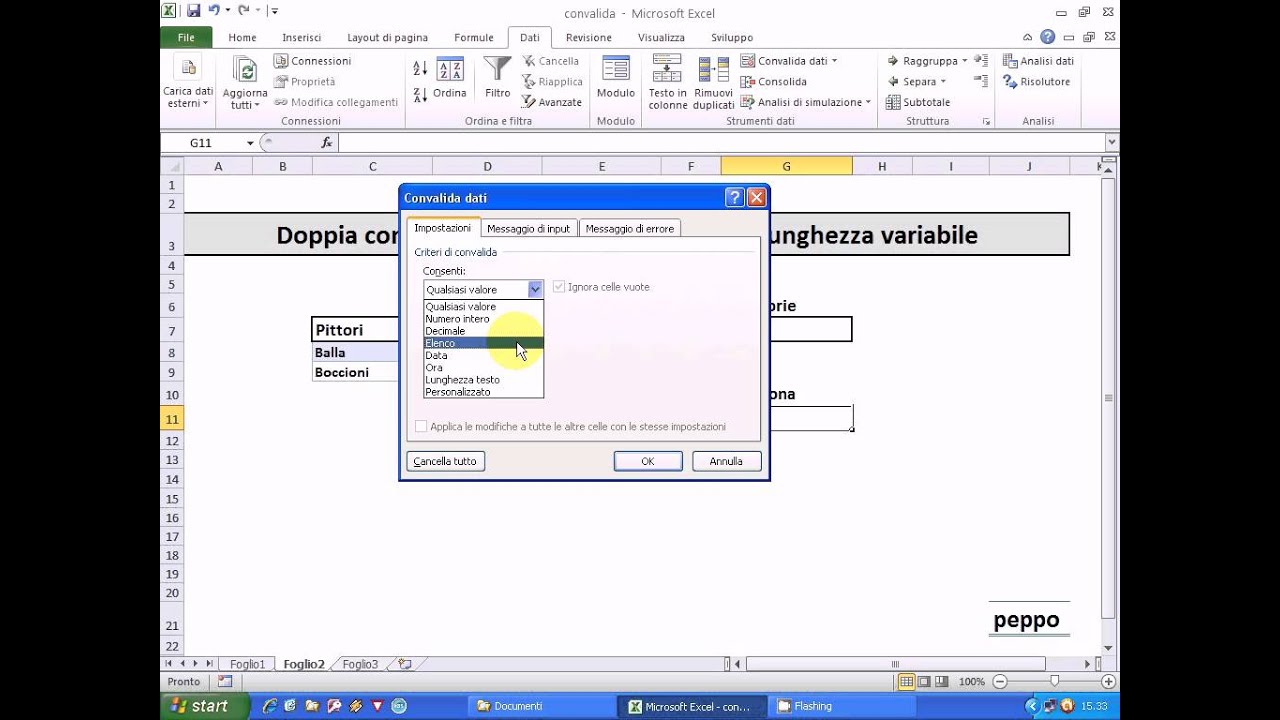Click the Analisi dati icon
The width and height of the screenshot is (1280, 720).
tap(1011, 61)
